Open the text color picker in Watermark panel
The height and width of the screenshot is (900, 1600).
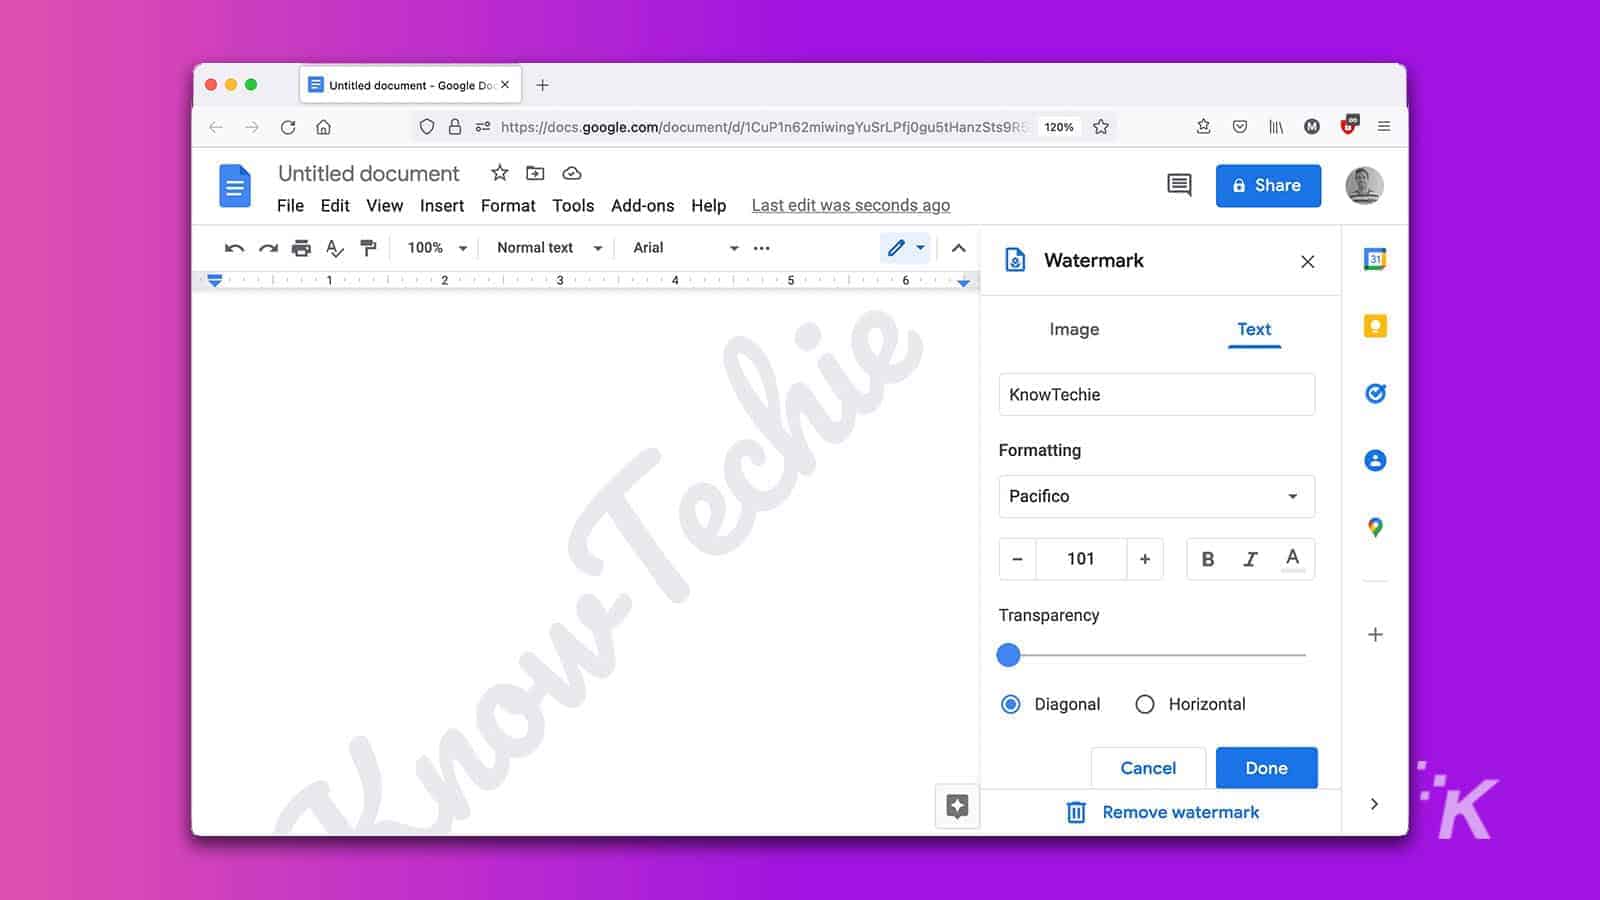point(1292,559)
